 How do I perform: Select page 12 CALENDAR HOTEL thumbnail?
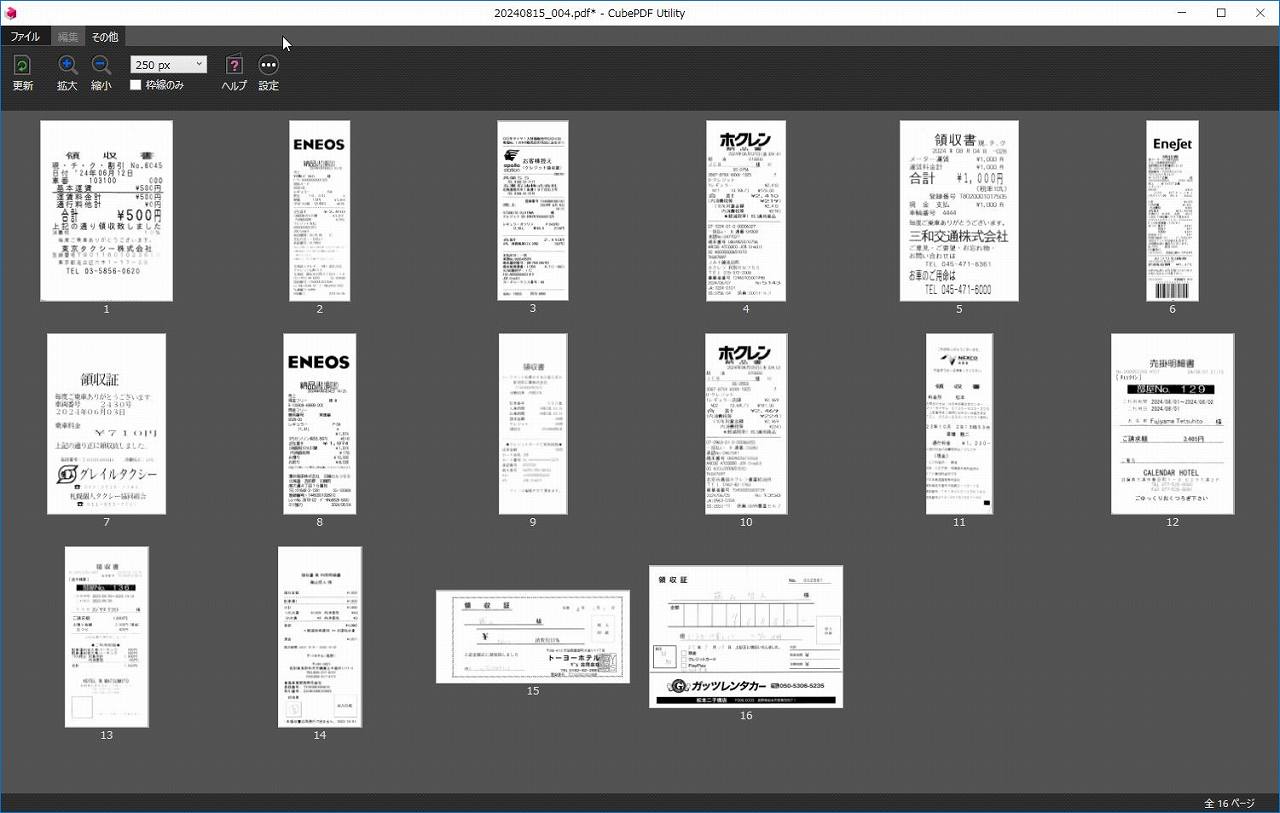pyautogui.click(x=1172, y=424)
